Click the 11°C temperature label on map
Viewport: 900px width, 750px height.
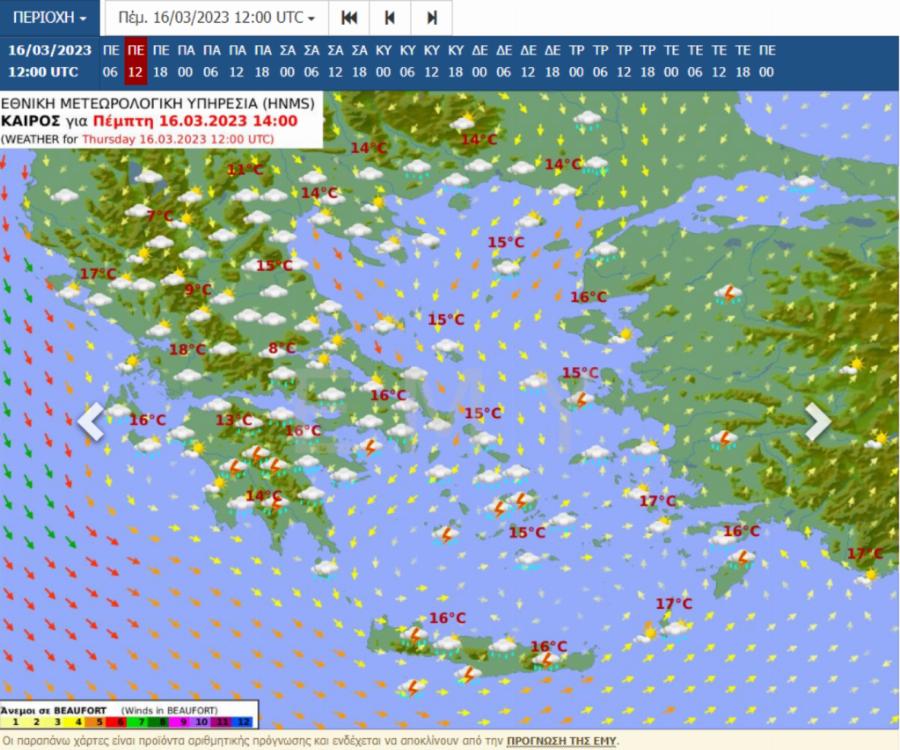245,170
